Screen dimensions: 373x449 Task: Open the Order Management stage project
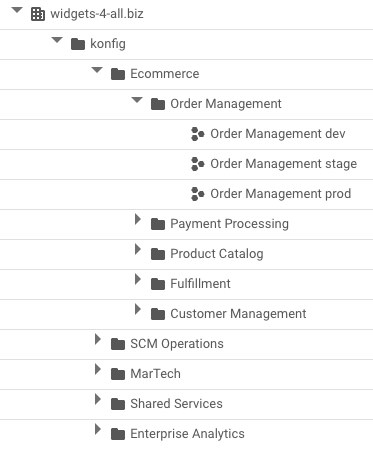click(284, 164)
